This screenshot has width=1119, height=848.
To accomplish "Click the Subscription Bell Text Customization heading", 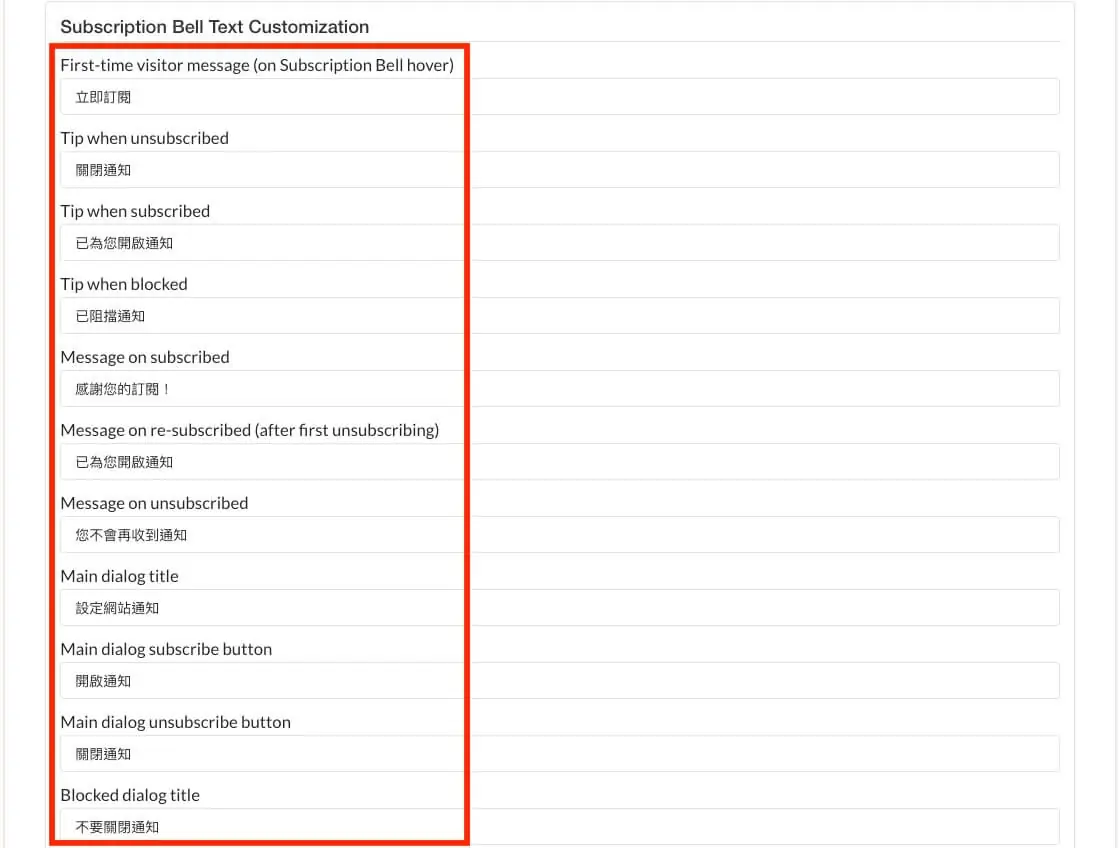I will [215, 27].
